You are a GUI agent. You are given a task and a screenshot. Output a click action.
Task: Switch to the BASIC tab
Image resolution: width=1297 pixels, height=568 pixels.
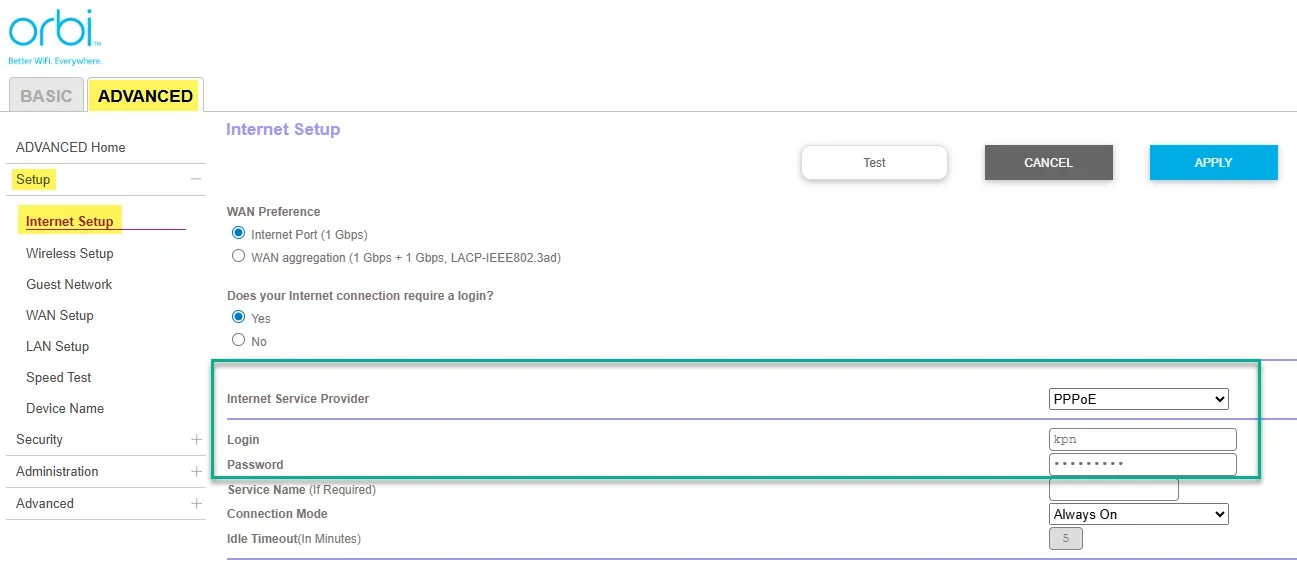46,96
